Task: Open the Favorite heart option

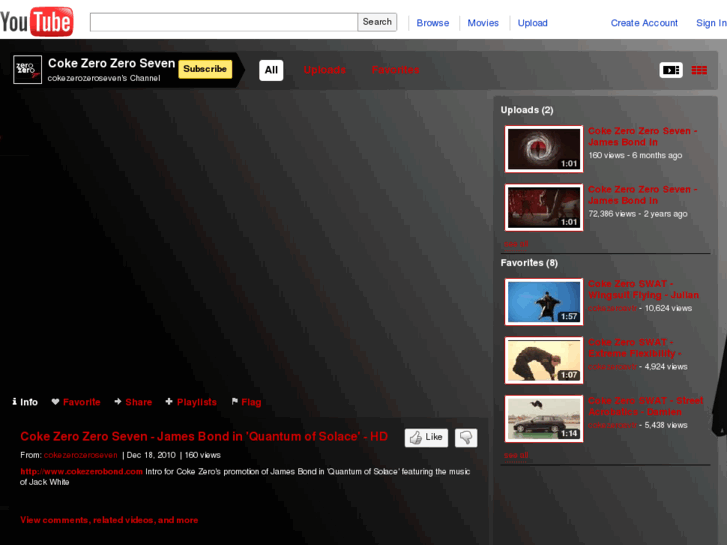Action: point(76,402)
